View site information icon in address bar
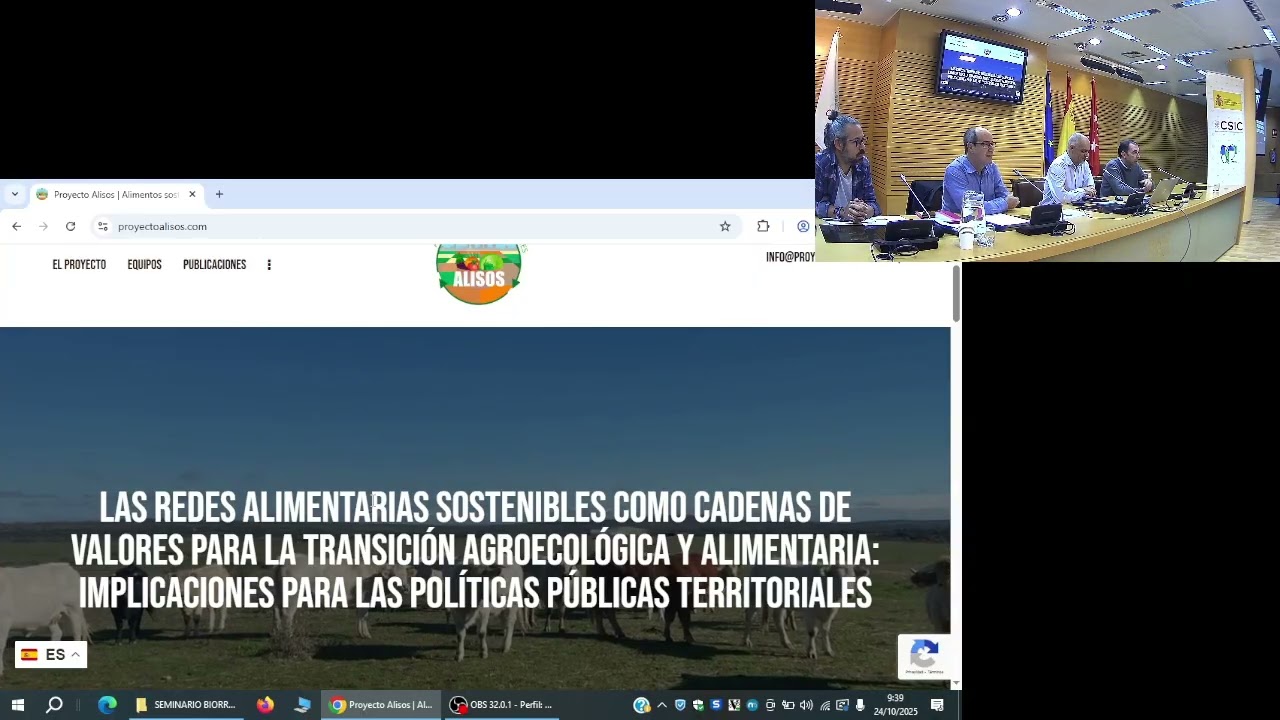Screen dimensions: 1280x720 (x=102, y=226)
